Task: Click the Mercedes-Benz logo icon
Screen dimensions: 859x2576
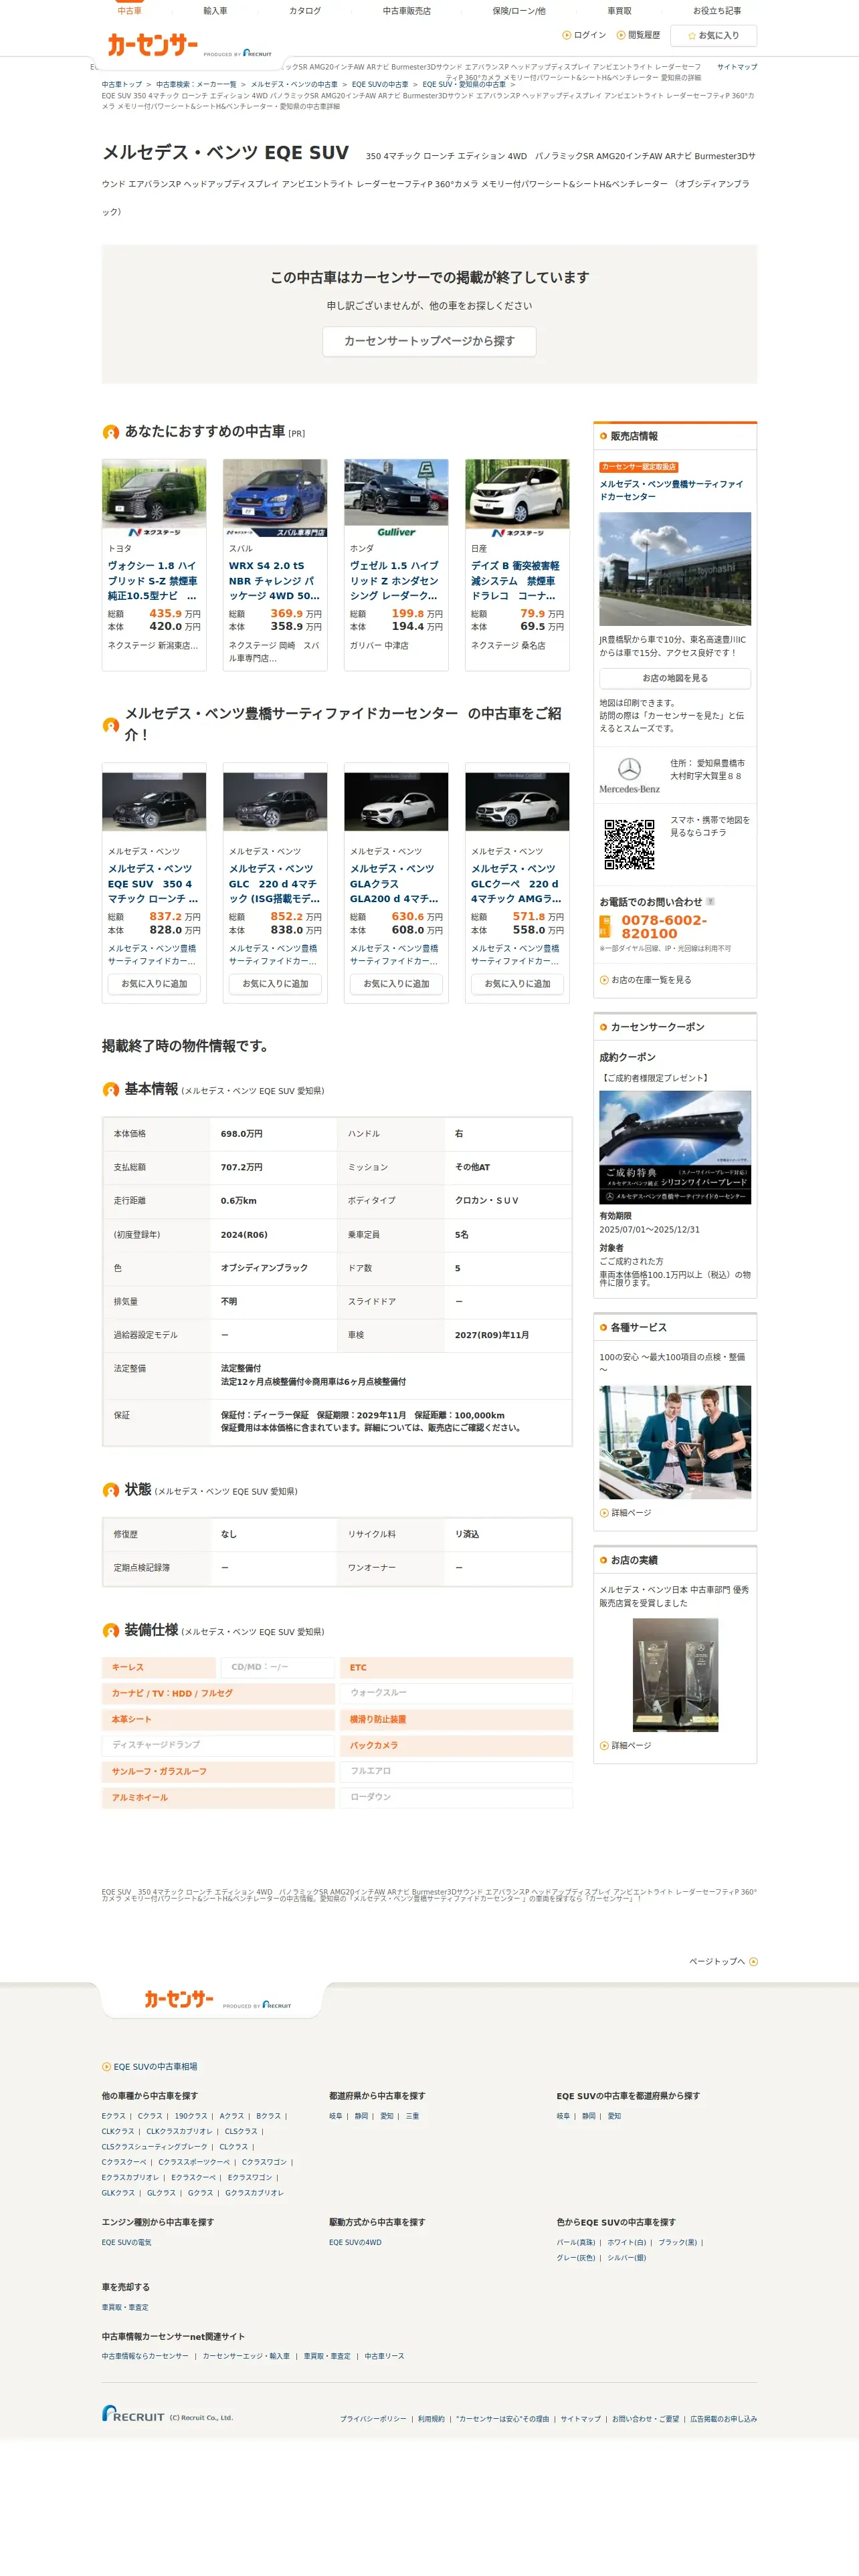Action: 629,775
